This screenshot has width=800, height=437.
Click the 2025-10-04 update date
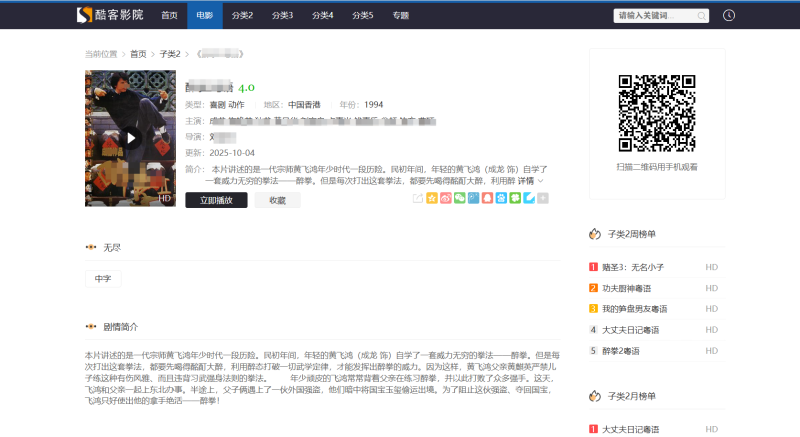[232, 153]
